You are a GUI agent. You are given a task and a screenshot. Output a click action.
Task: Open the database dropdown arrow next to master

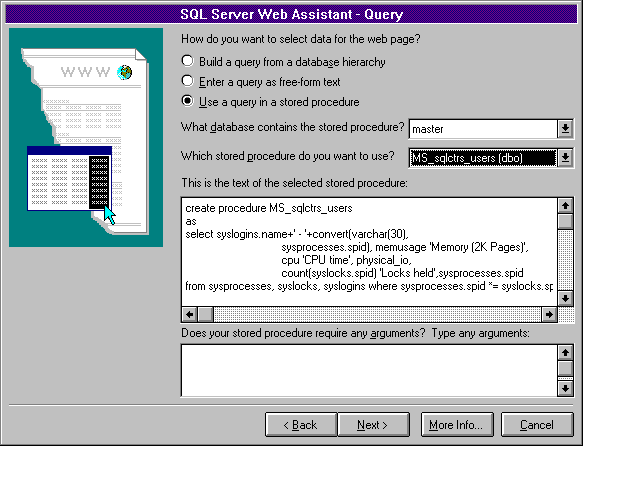click(x=565, y=129)
